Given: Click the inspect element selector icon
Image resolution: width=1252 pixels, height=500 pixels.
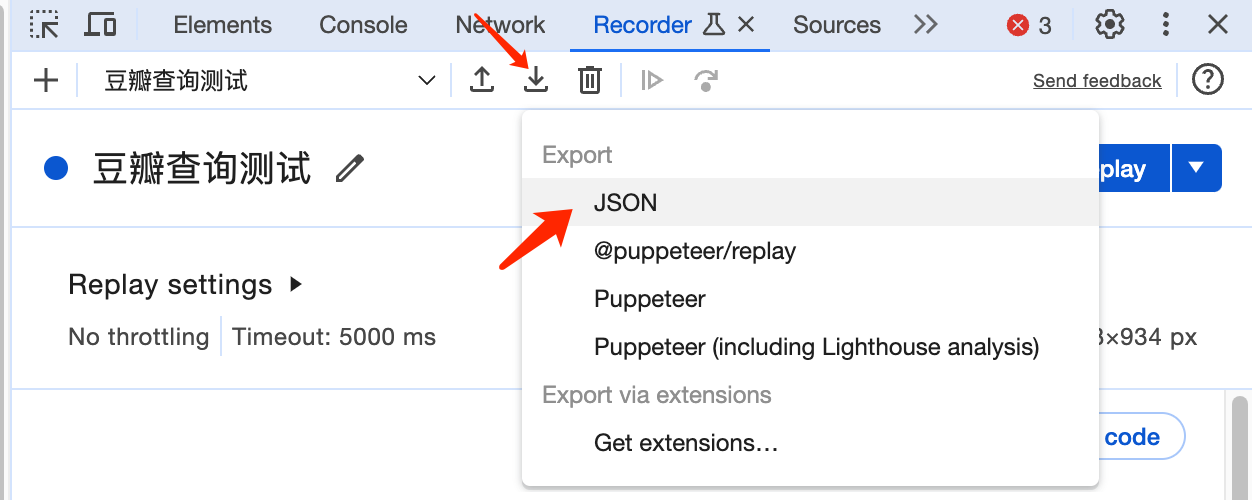Looking at the screenshot, I should click(44, 25).
